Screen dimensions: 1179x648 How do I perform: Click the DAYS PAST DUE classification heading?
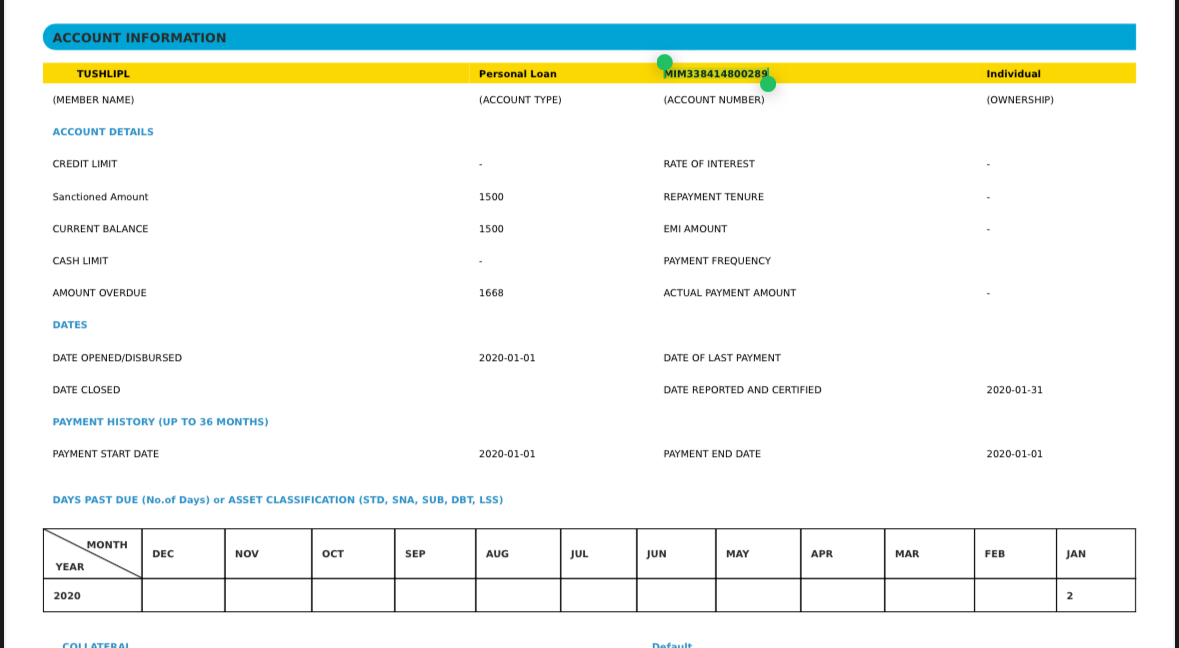coord(277,500)
